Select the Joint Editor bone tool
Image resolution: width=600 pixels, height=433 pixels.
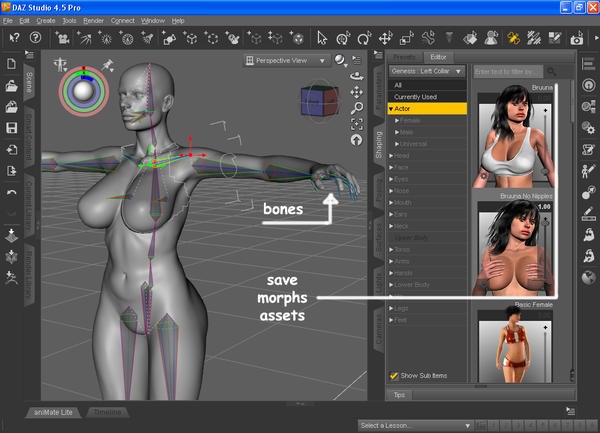(x=428, y=38)
